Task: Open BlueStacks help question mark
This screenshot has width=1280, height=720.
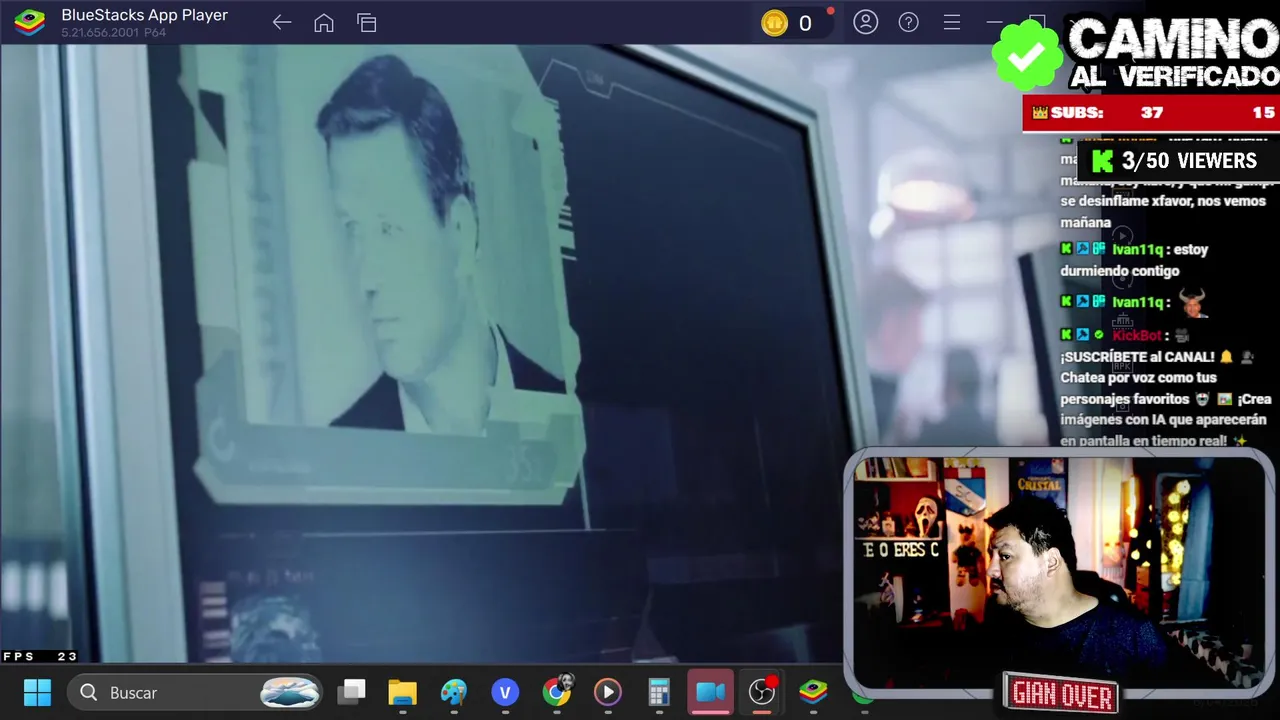Action: pos(909,22)
